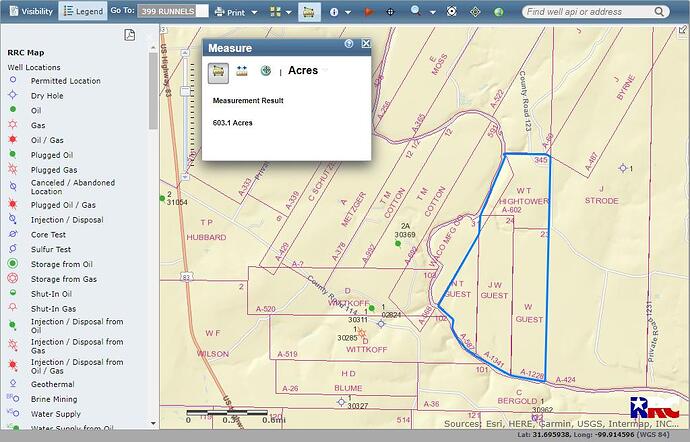Click the expand-map icon at top-right corner
690x442 pixels.
(682, 30)
